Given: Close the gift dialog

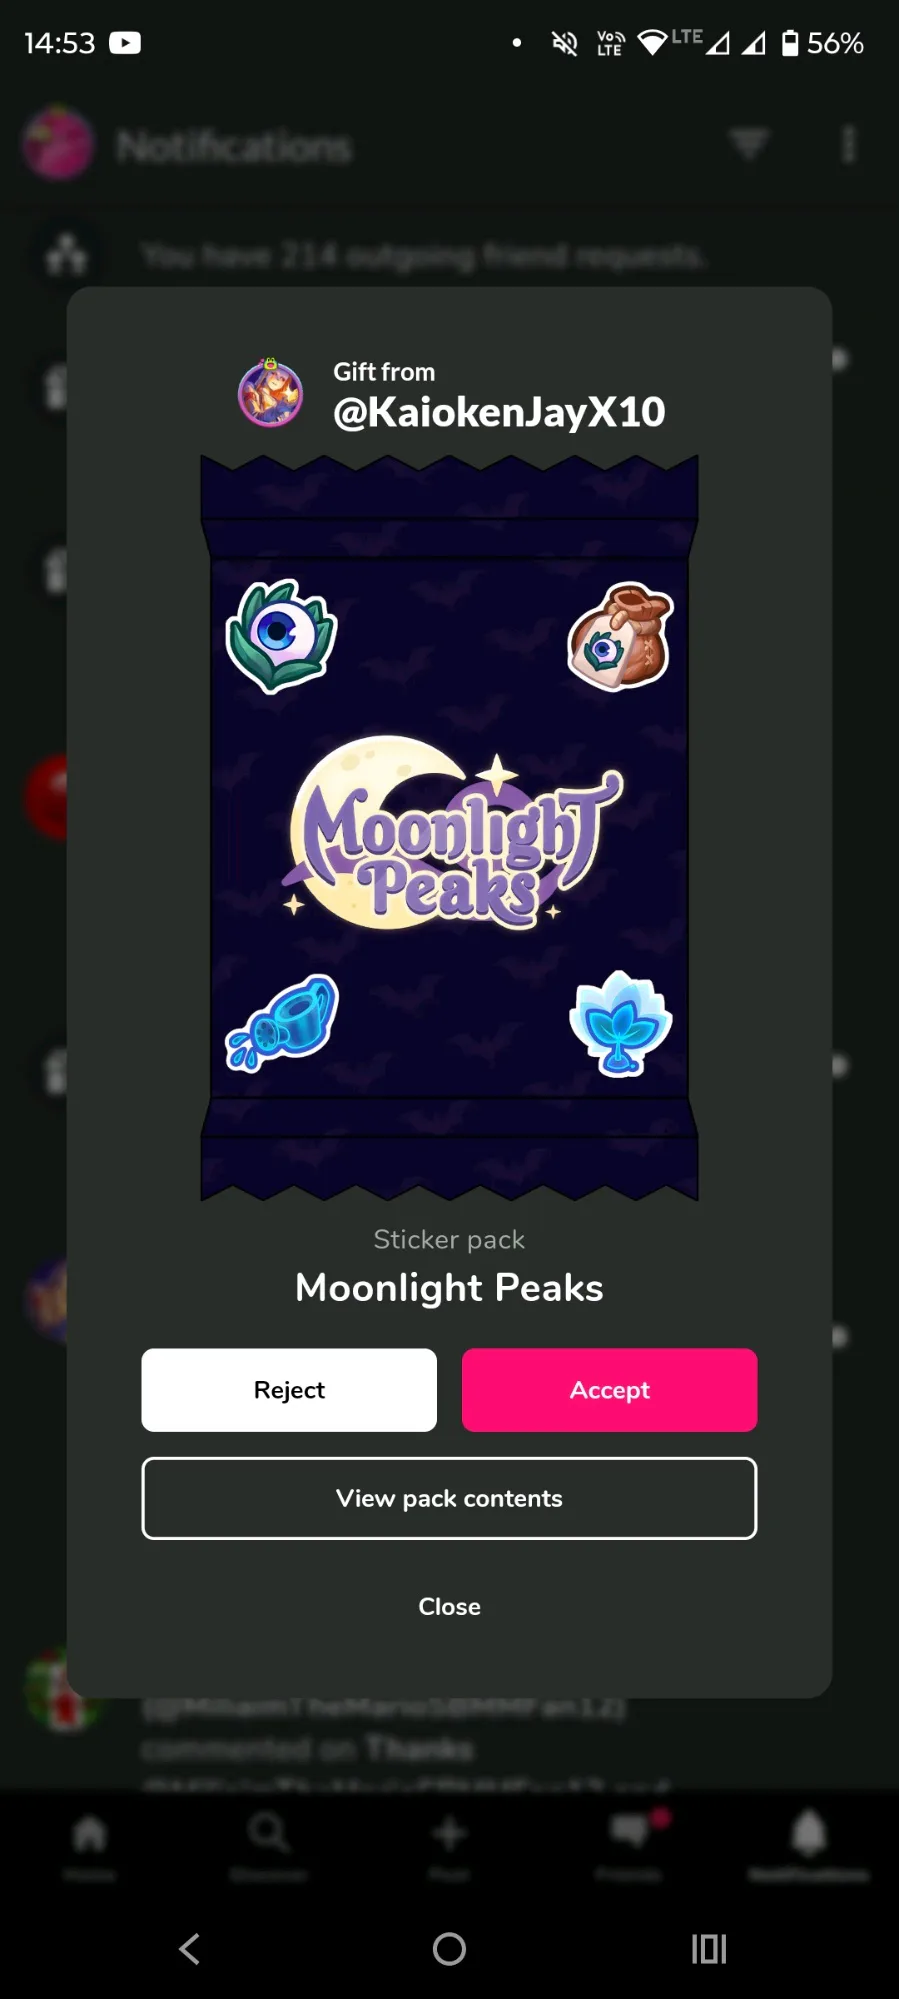Looking at the screenshot, I should tap(449, 1606).
